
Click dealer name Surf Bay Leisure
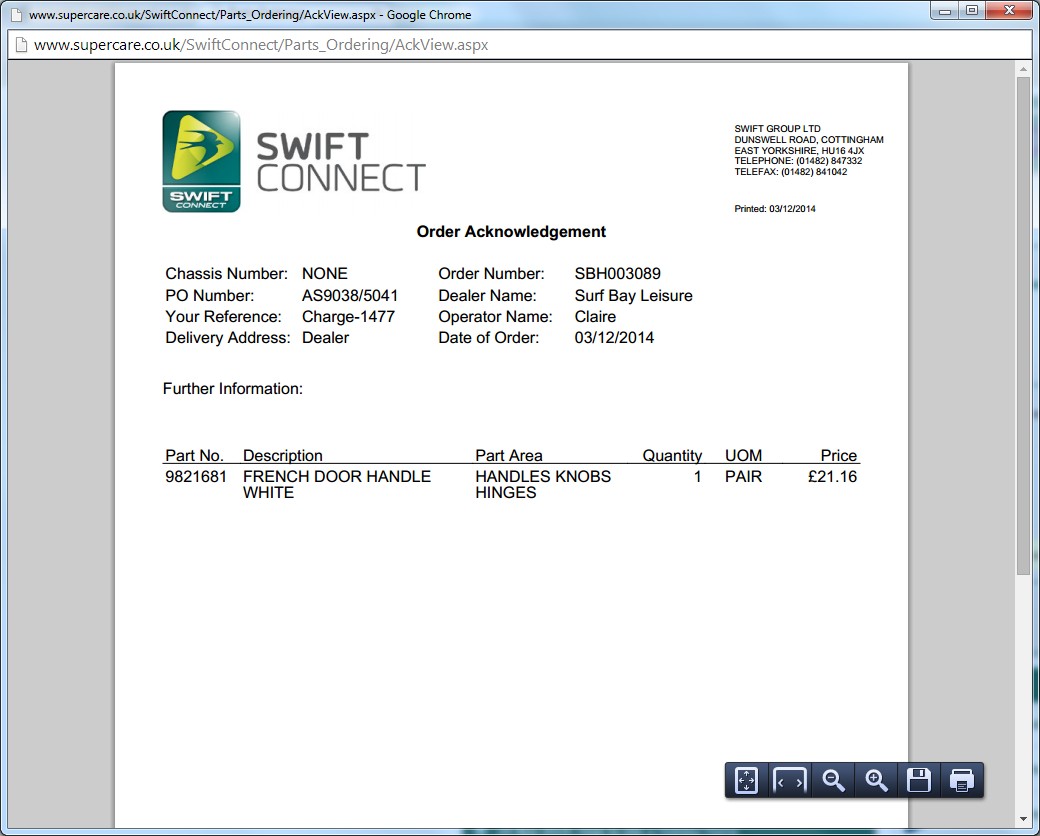pyautogui.click(x=633, y=295)
